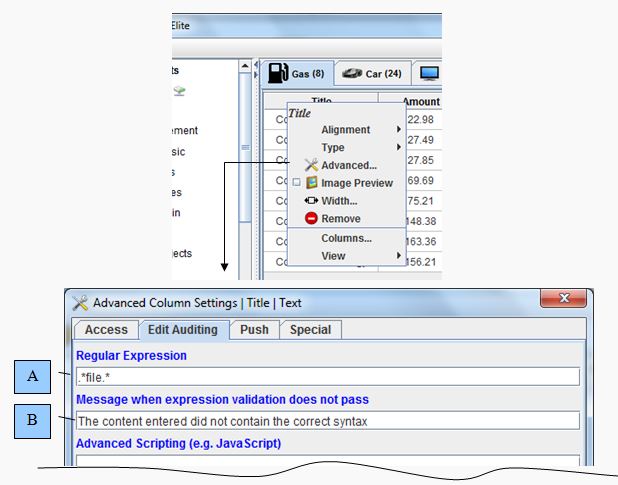618x485 pixels.
Task: Select the Special tab
Action: click(x=310, y=329)
